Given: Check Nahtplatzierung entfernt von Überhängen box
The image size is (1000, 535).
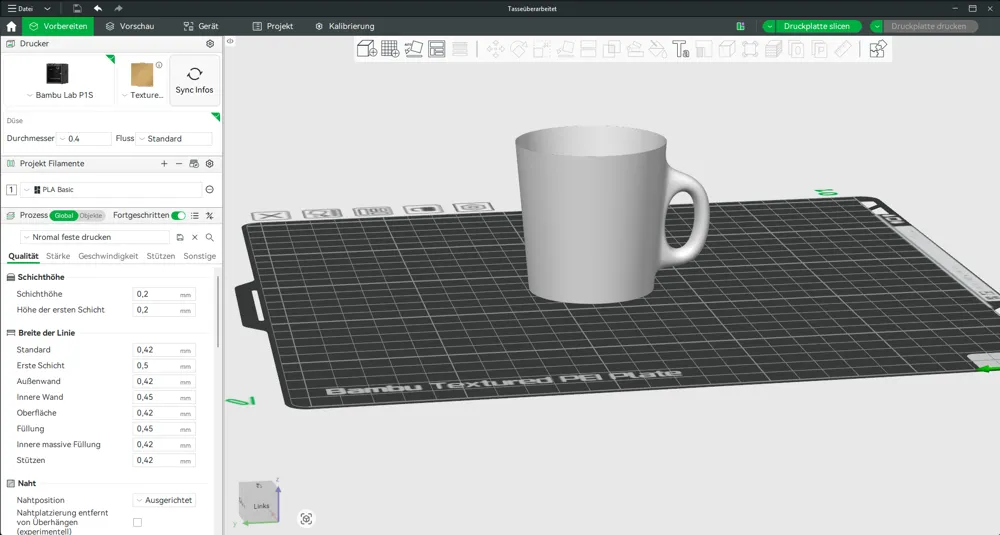Looking at the screenshot, I should click(137, 522).
